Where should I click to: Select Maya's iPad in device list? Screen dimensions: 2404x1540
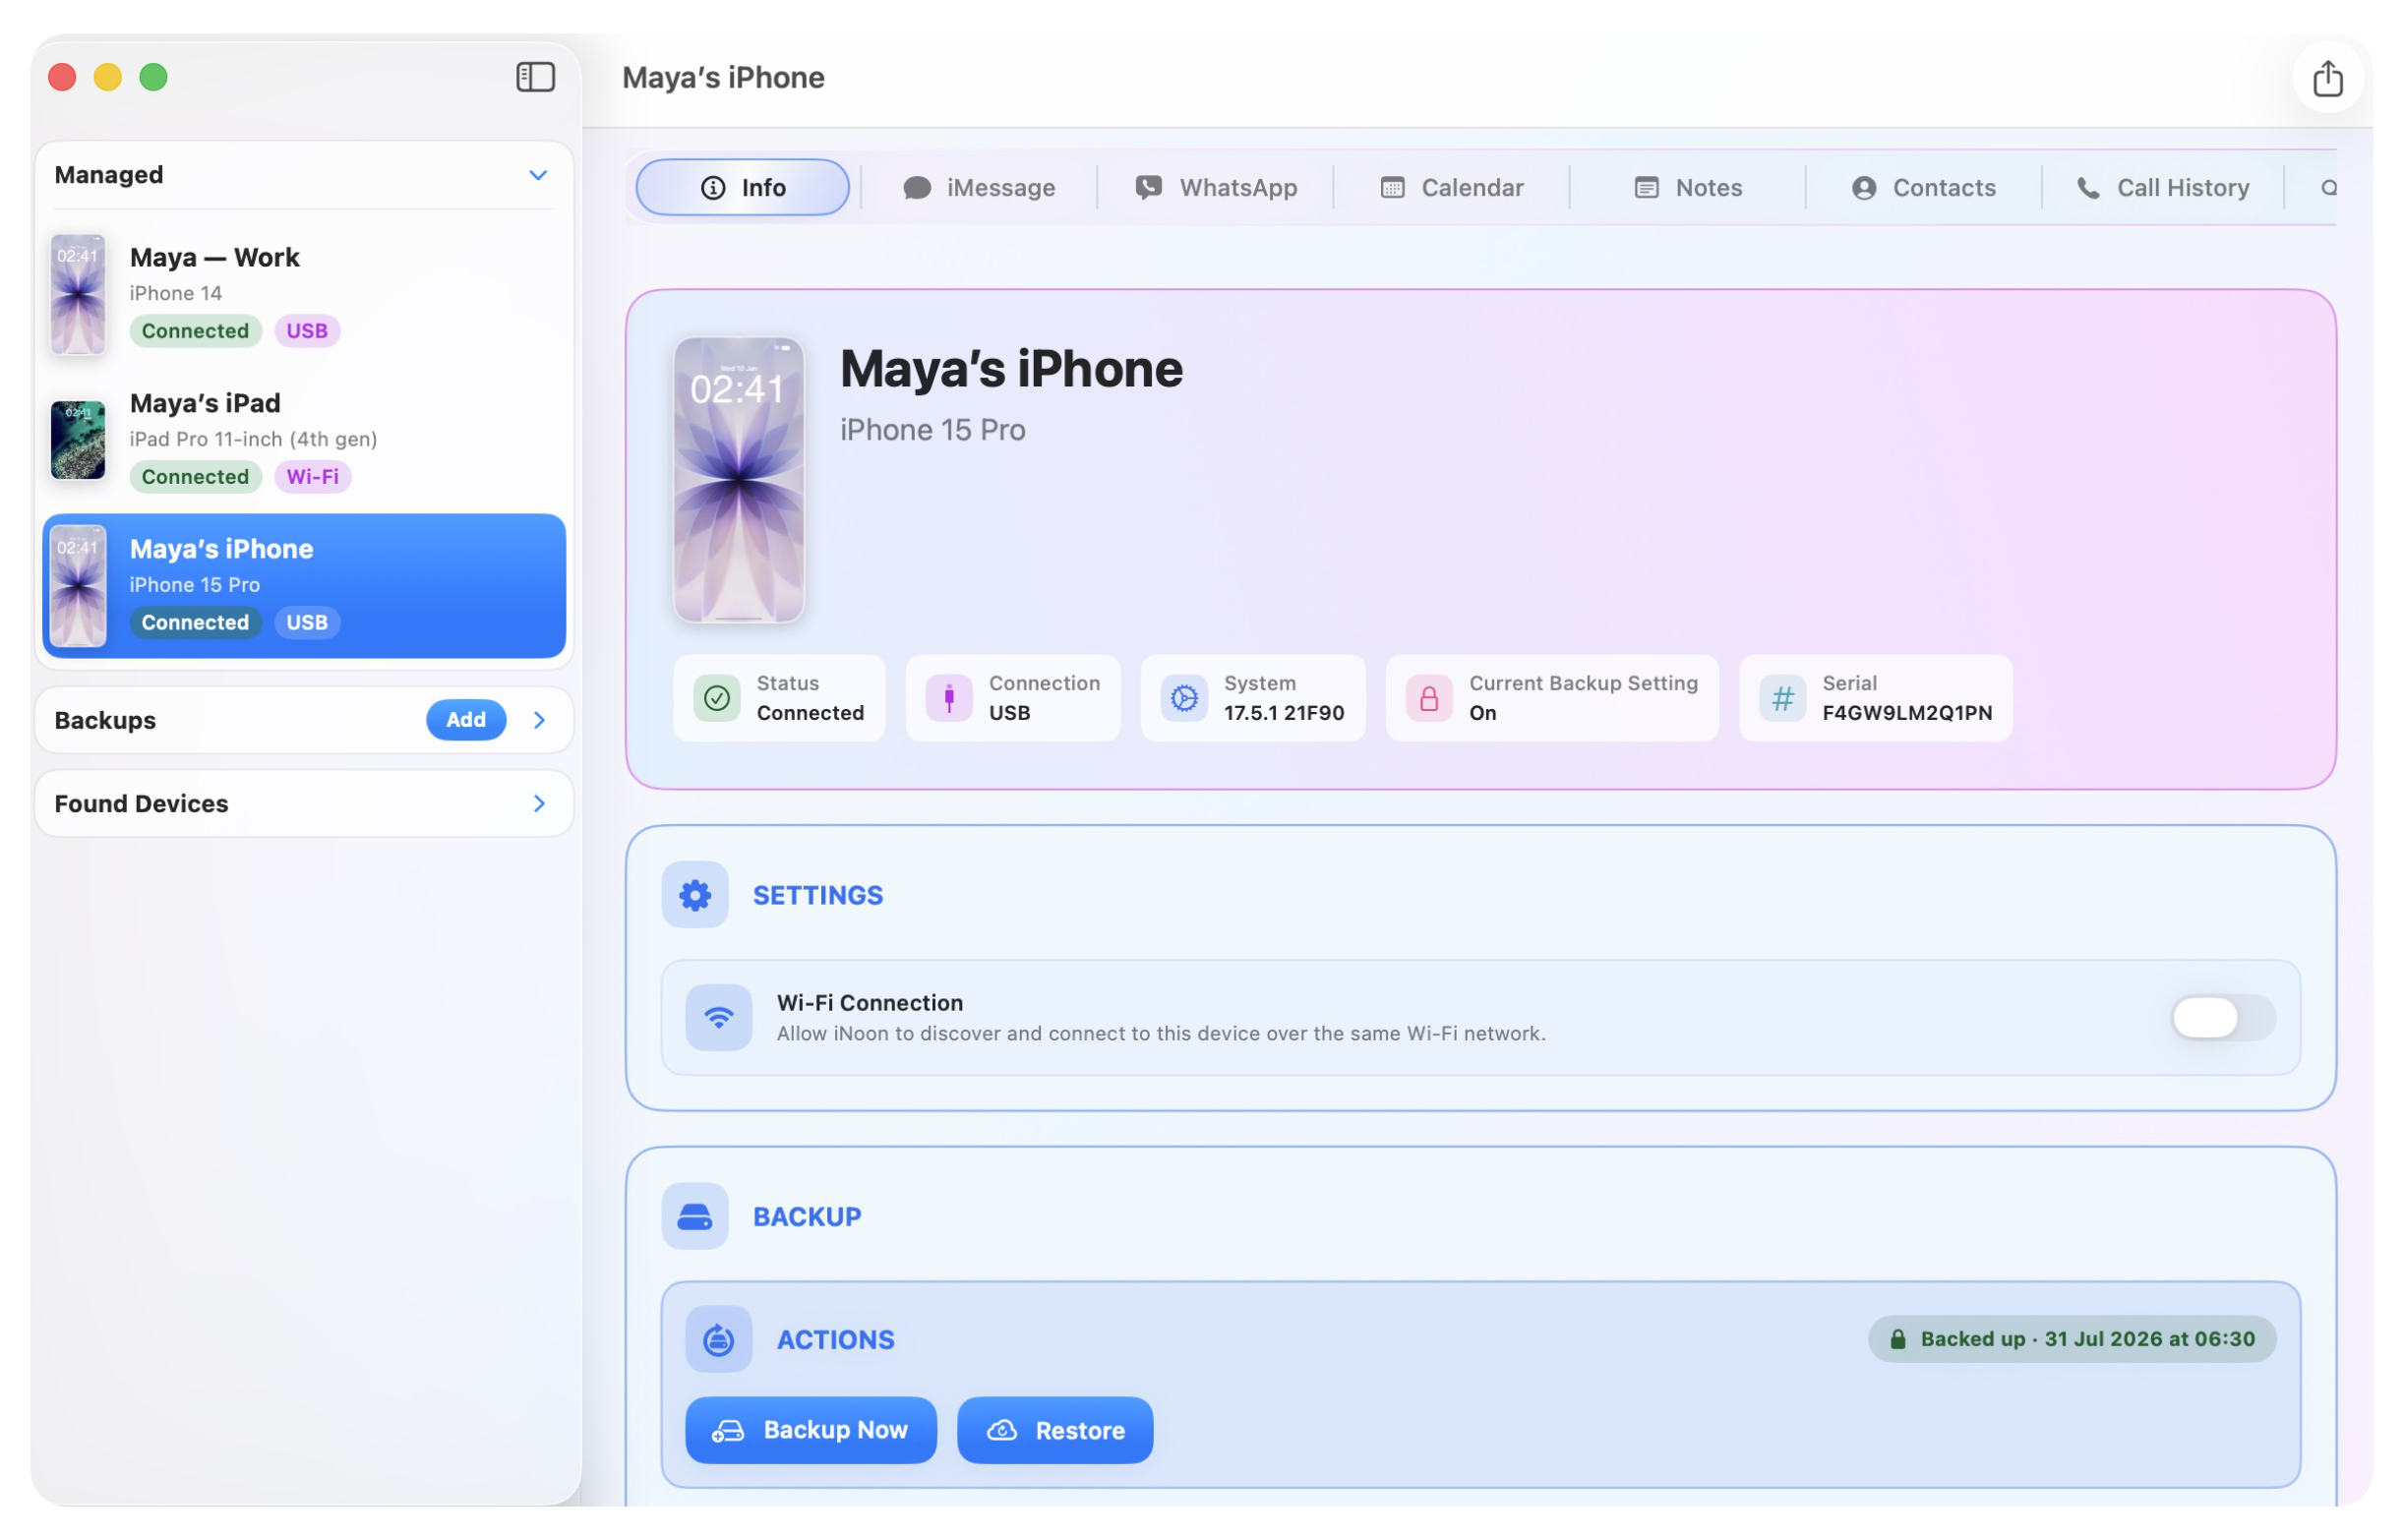tap(303, 440)
